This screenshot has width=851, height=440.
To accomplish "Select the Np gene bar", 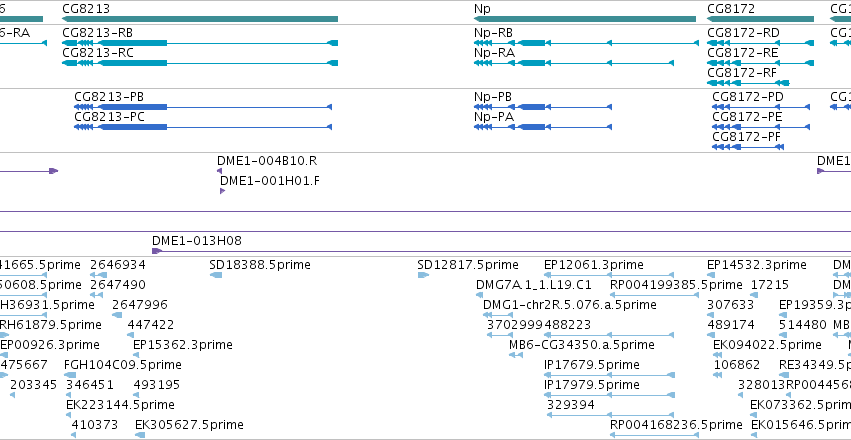I will pos(584,19).
